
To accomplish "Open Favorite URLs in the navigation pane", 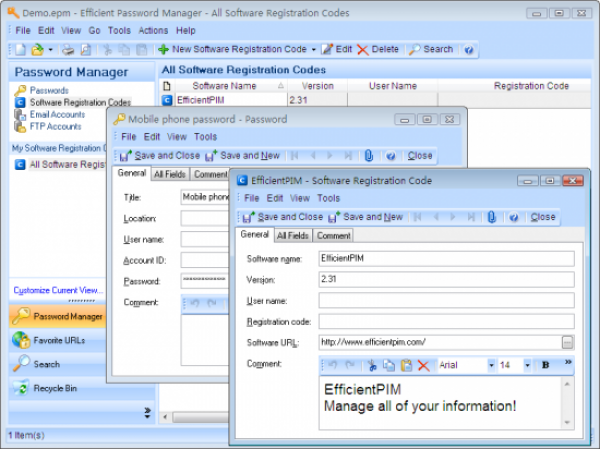I will click(x=59, y=340).
